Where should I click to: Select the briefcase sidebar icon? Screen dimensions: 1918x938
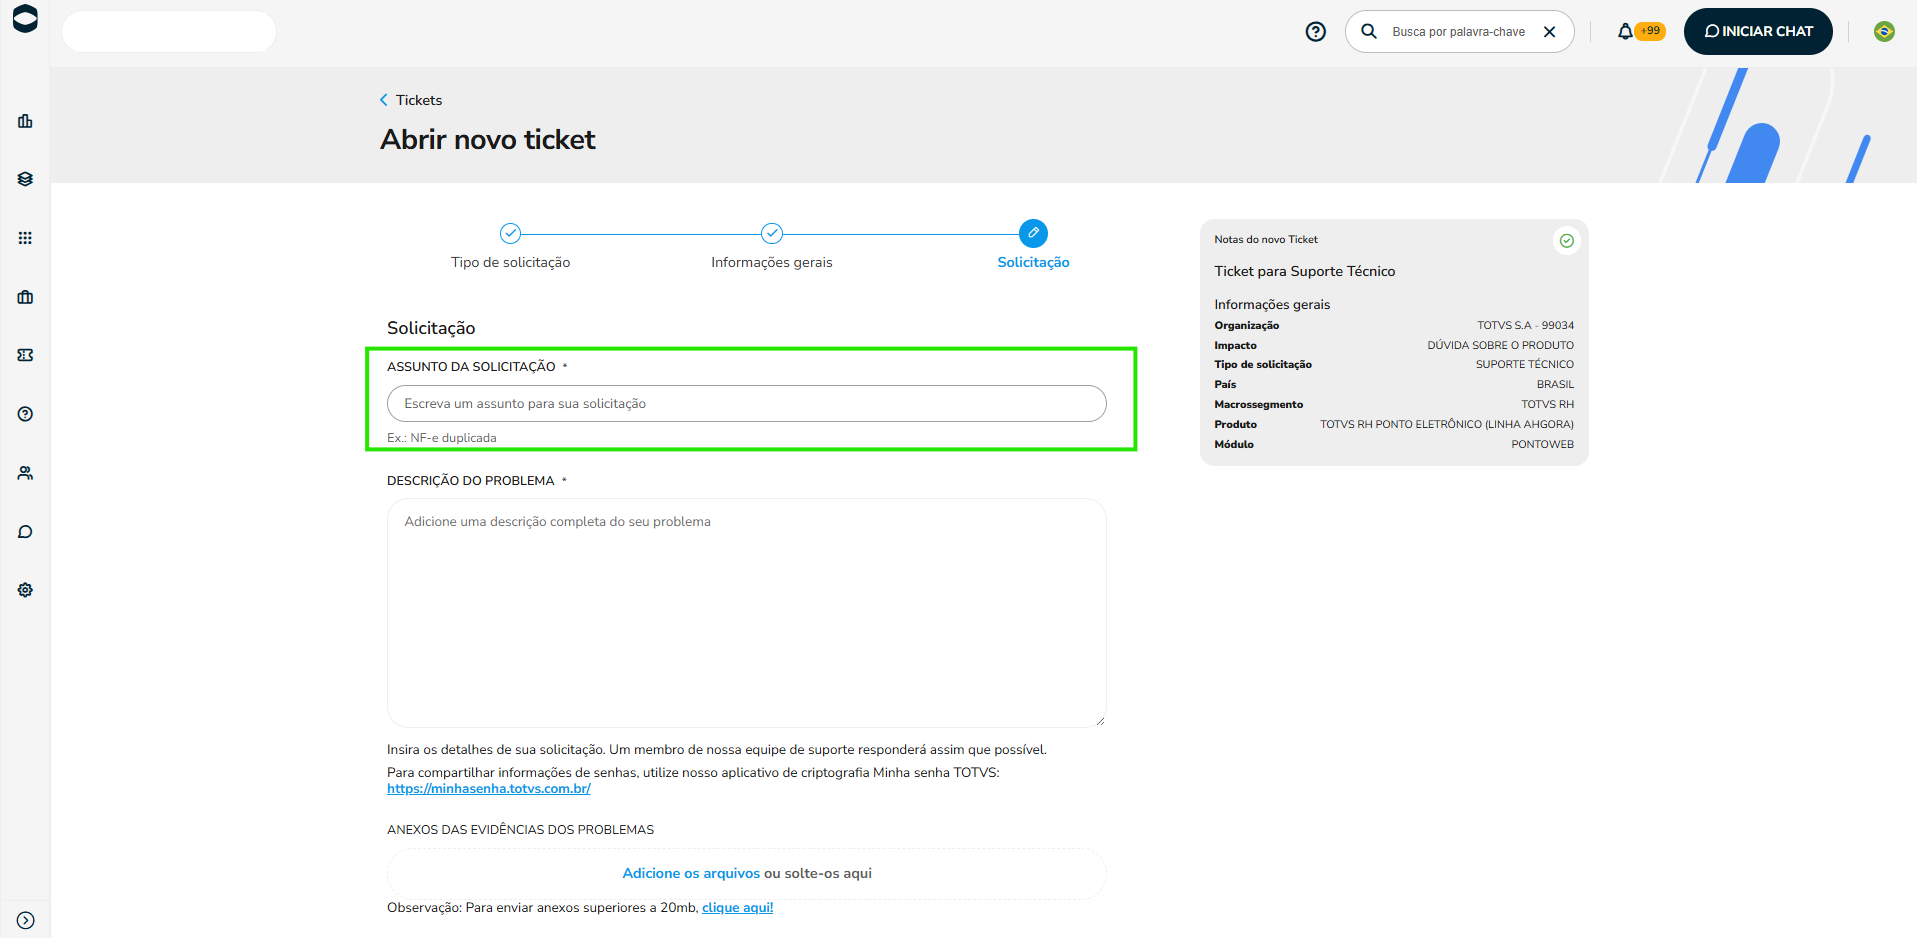[25, 297]
